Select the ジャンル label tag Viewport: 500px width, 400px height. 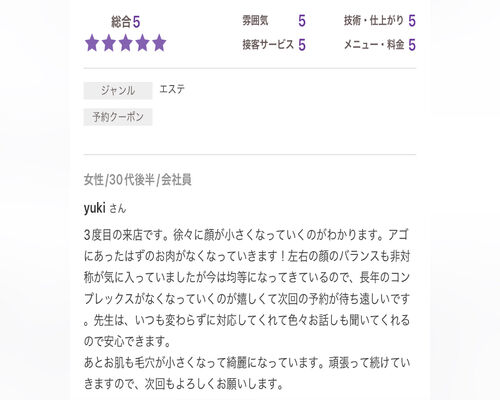pyautogui.click(x=118, y=91)
